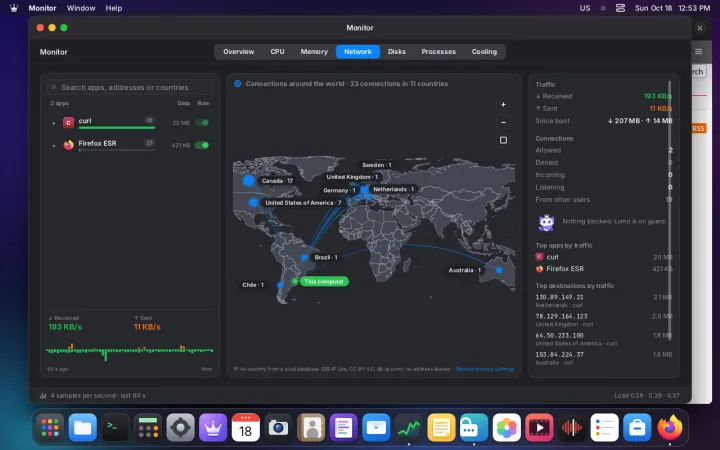Launch the Terminal from the dock
720x450 pixels.
click(x=115, y=428)
